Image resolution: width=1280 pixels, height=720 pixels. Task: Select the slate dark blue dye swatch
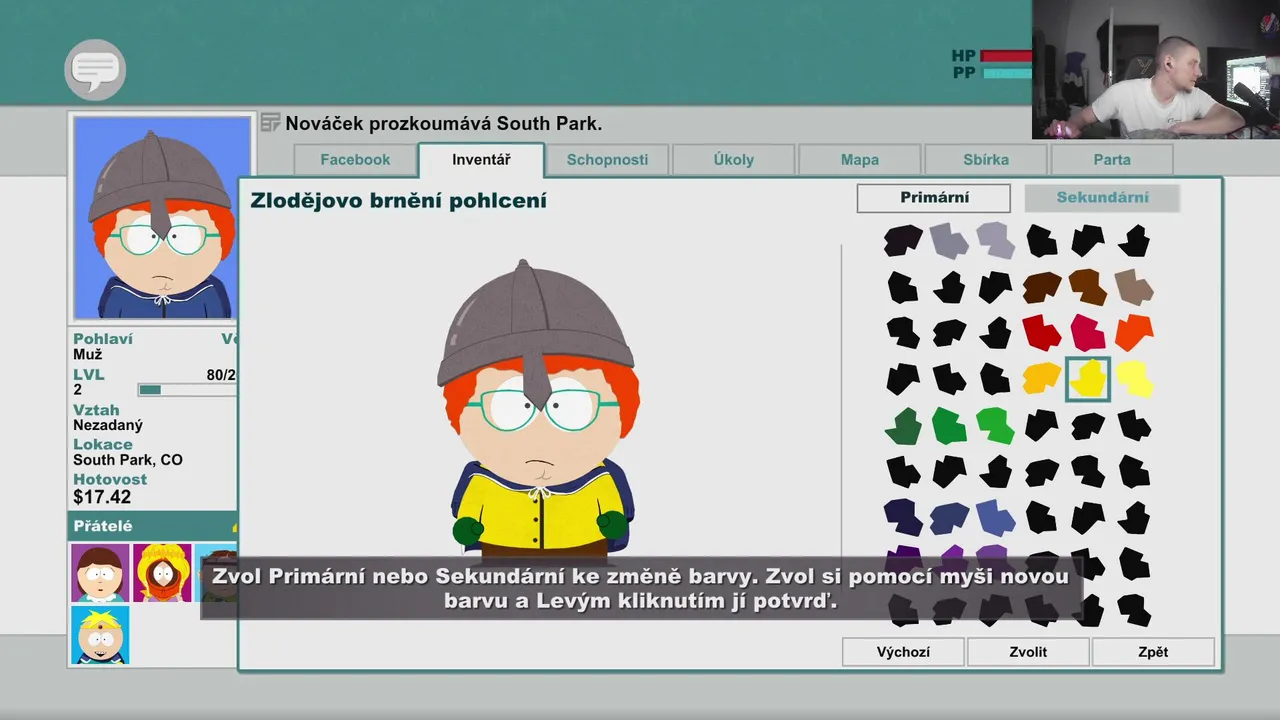pyautogui.click(x=949, y=518)
